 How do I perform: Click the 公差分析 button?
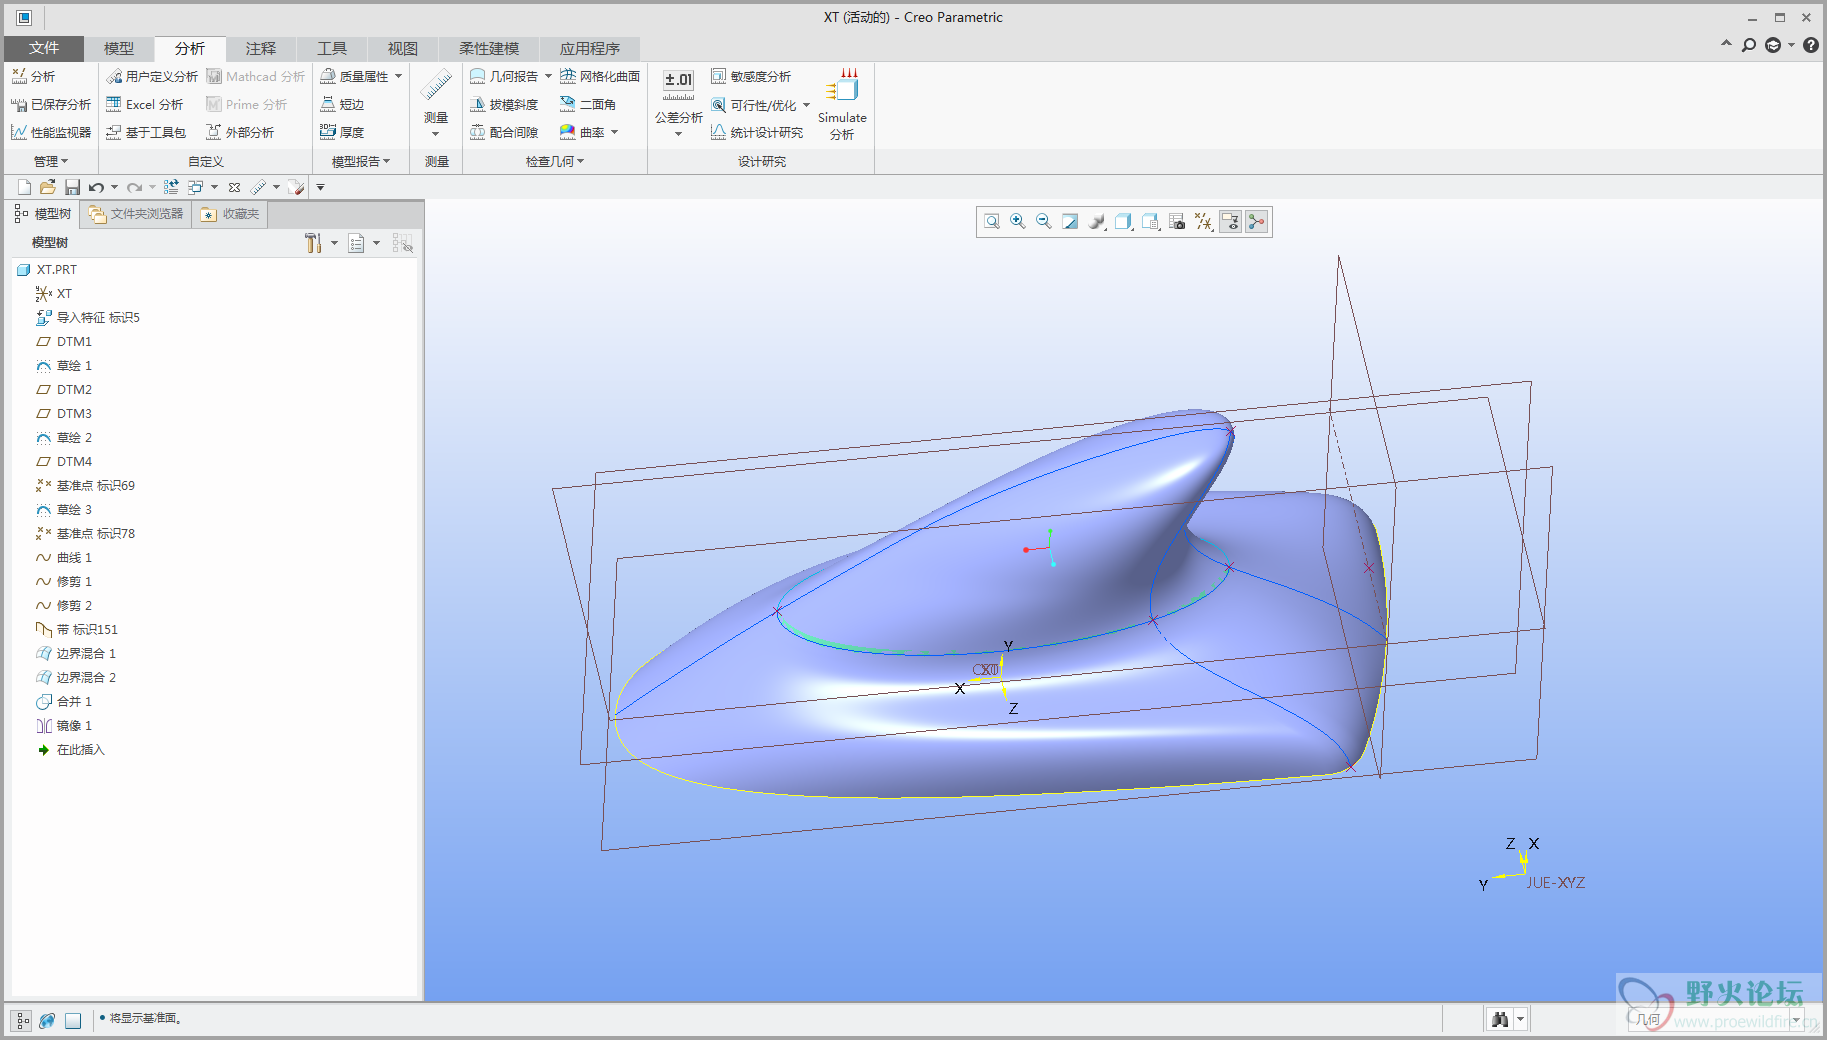(x=679, y=104)
